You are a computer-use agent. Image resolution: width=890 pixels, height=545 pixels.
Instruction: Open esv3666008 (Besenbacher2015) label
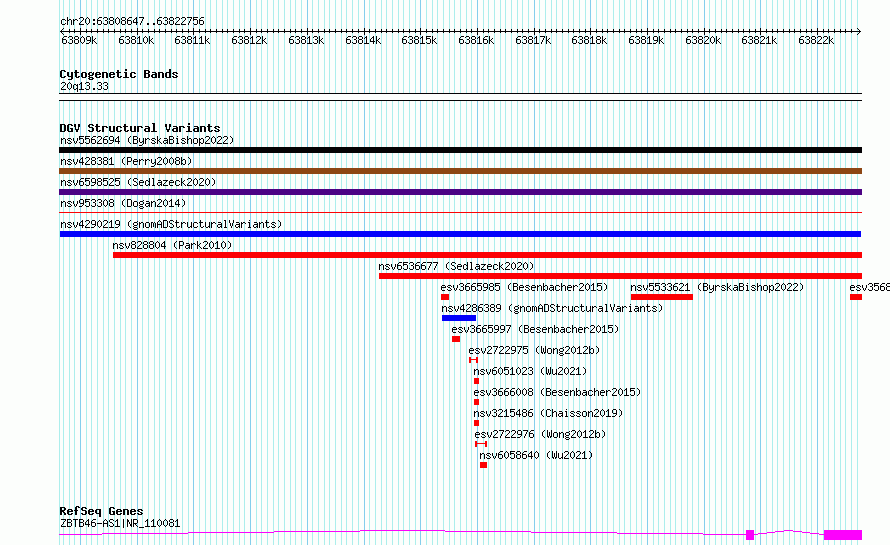coord(557,392)
